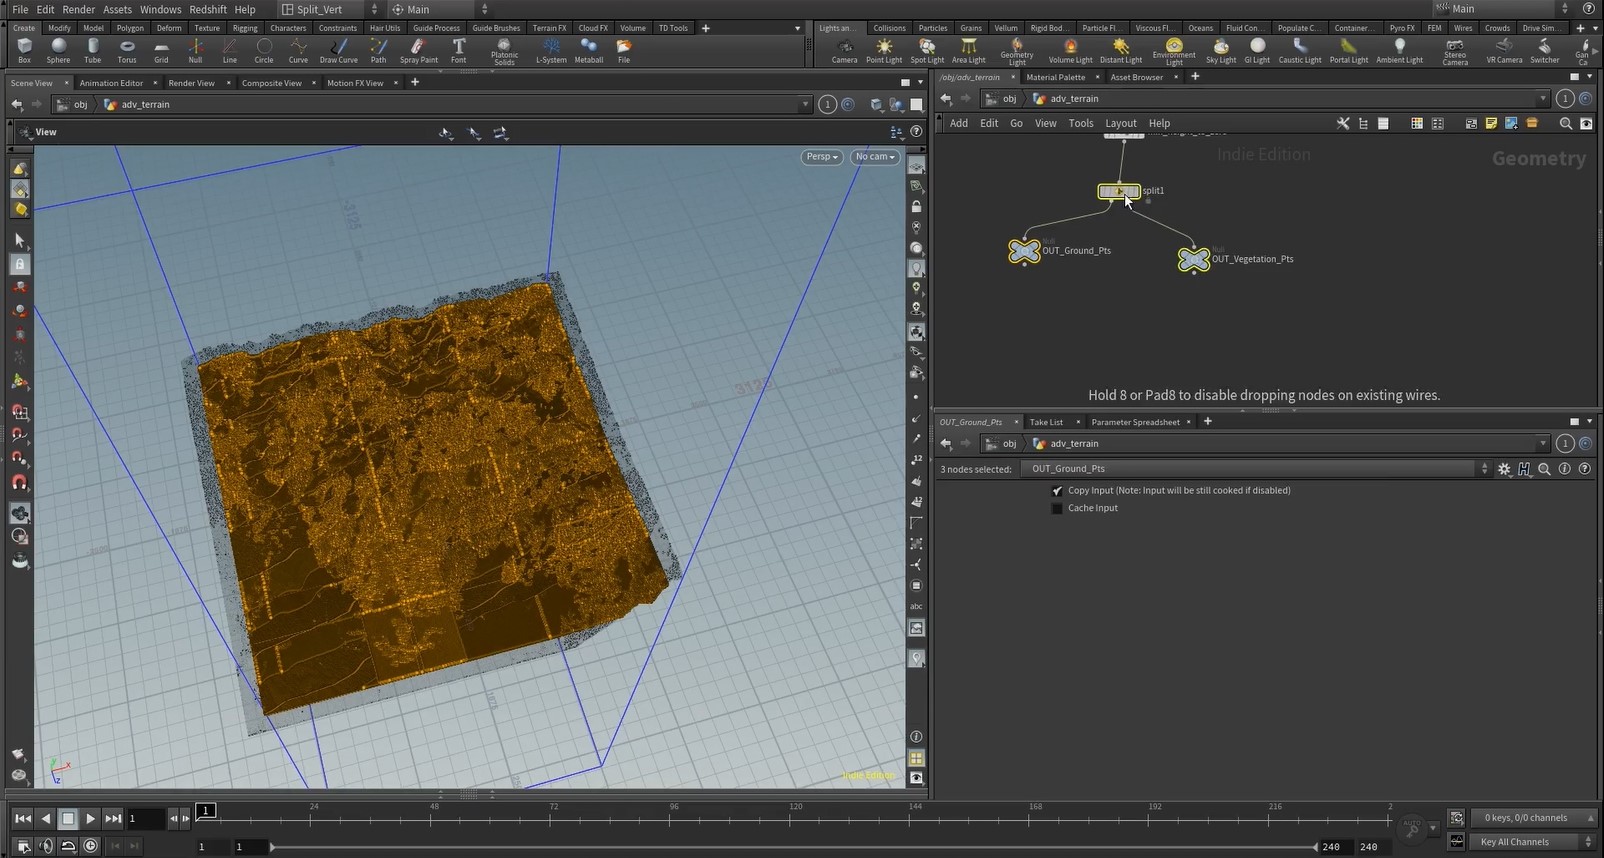Click the OUT_Vegetation_Pts null node icon
Image resolution: width=1604 pixels, height=858 pixels.
point(1193,260)
